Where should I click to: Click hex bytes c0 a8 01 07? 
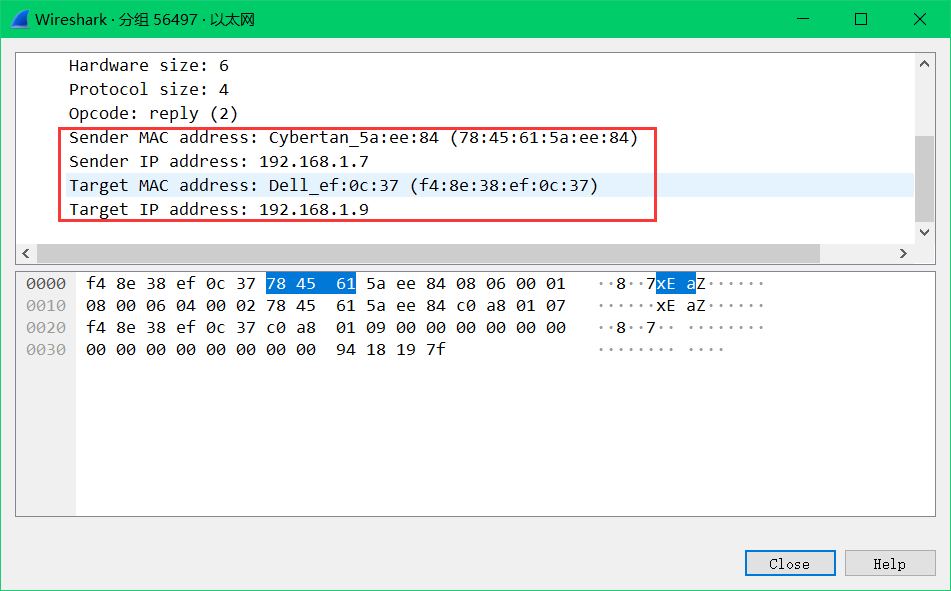pyautogui.click(x=511, y=305)
